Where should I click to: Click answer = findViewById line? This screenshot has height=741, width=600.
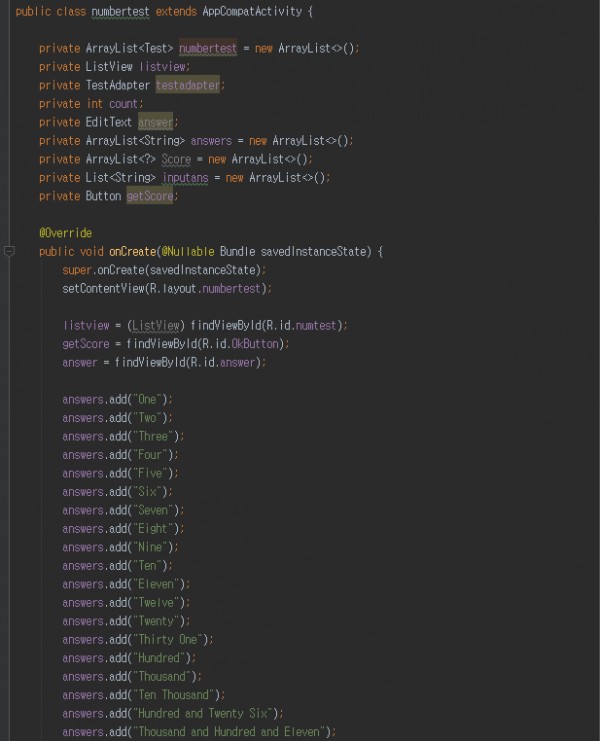[x=164, y=362]
